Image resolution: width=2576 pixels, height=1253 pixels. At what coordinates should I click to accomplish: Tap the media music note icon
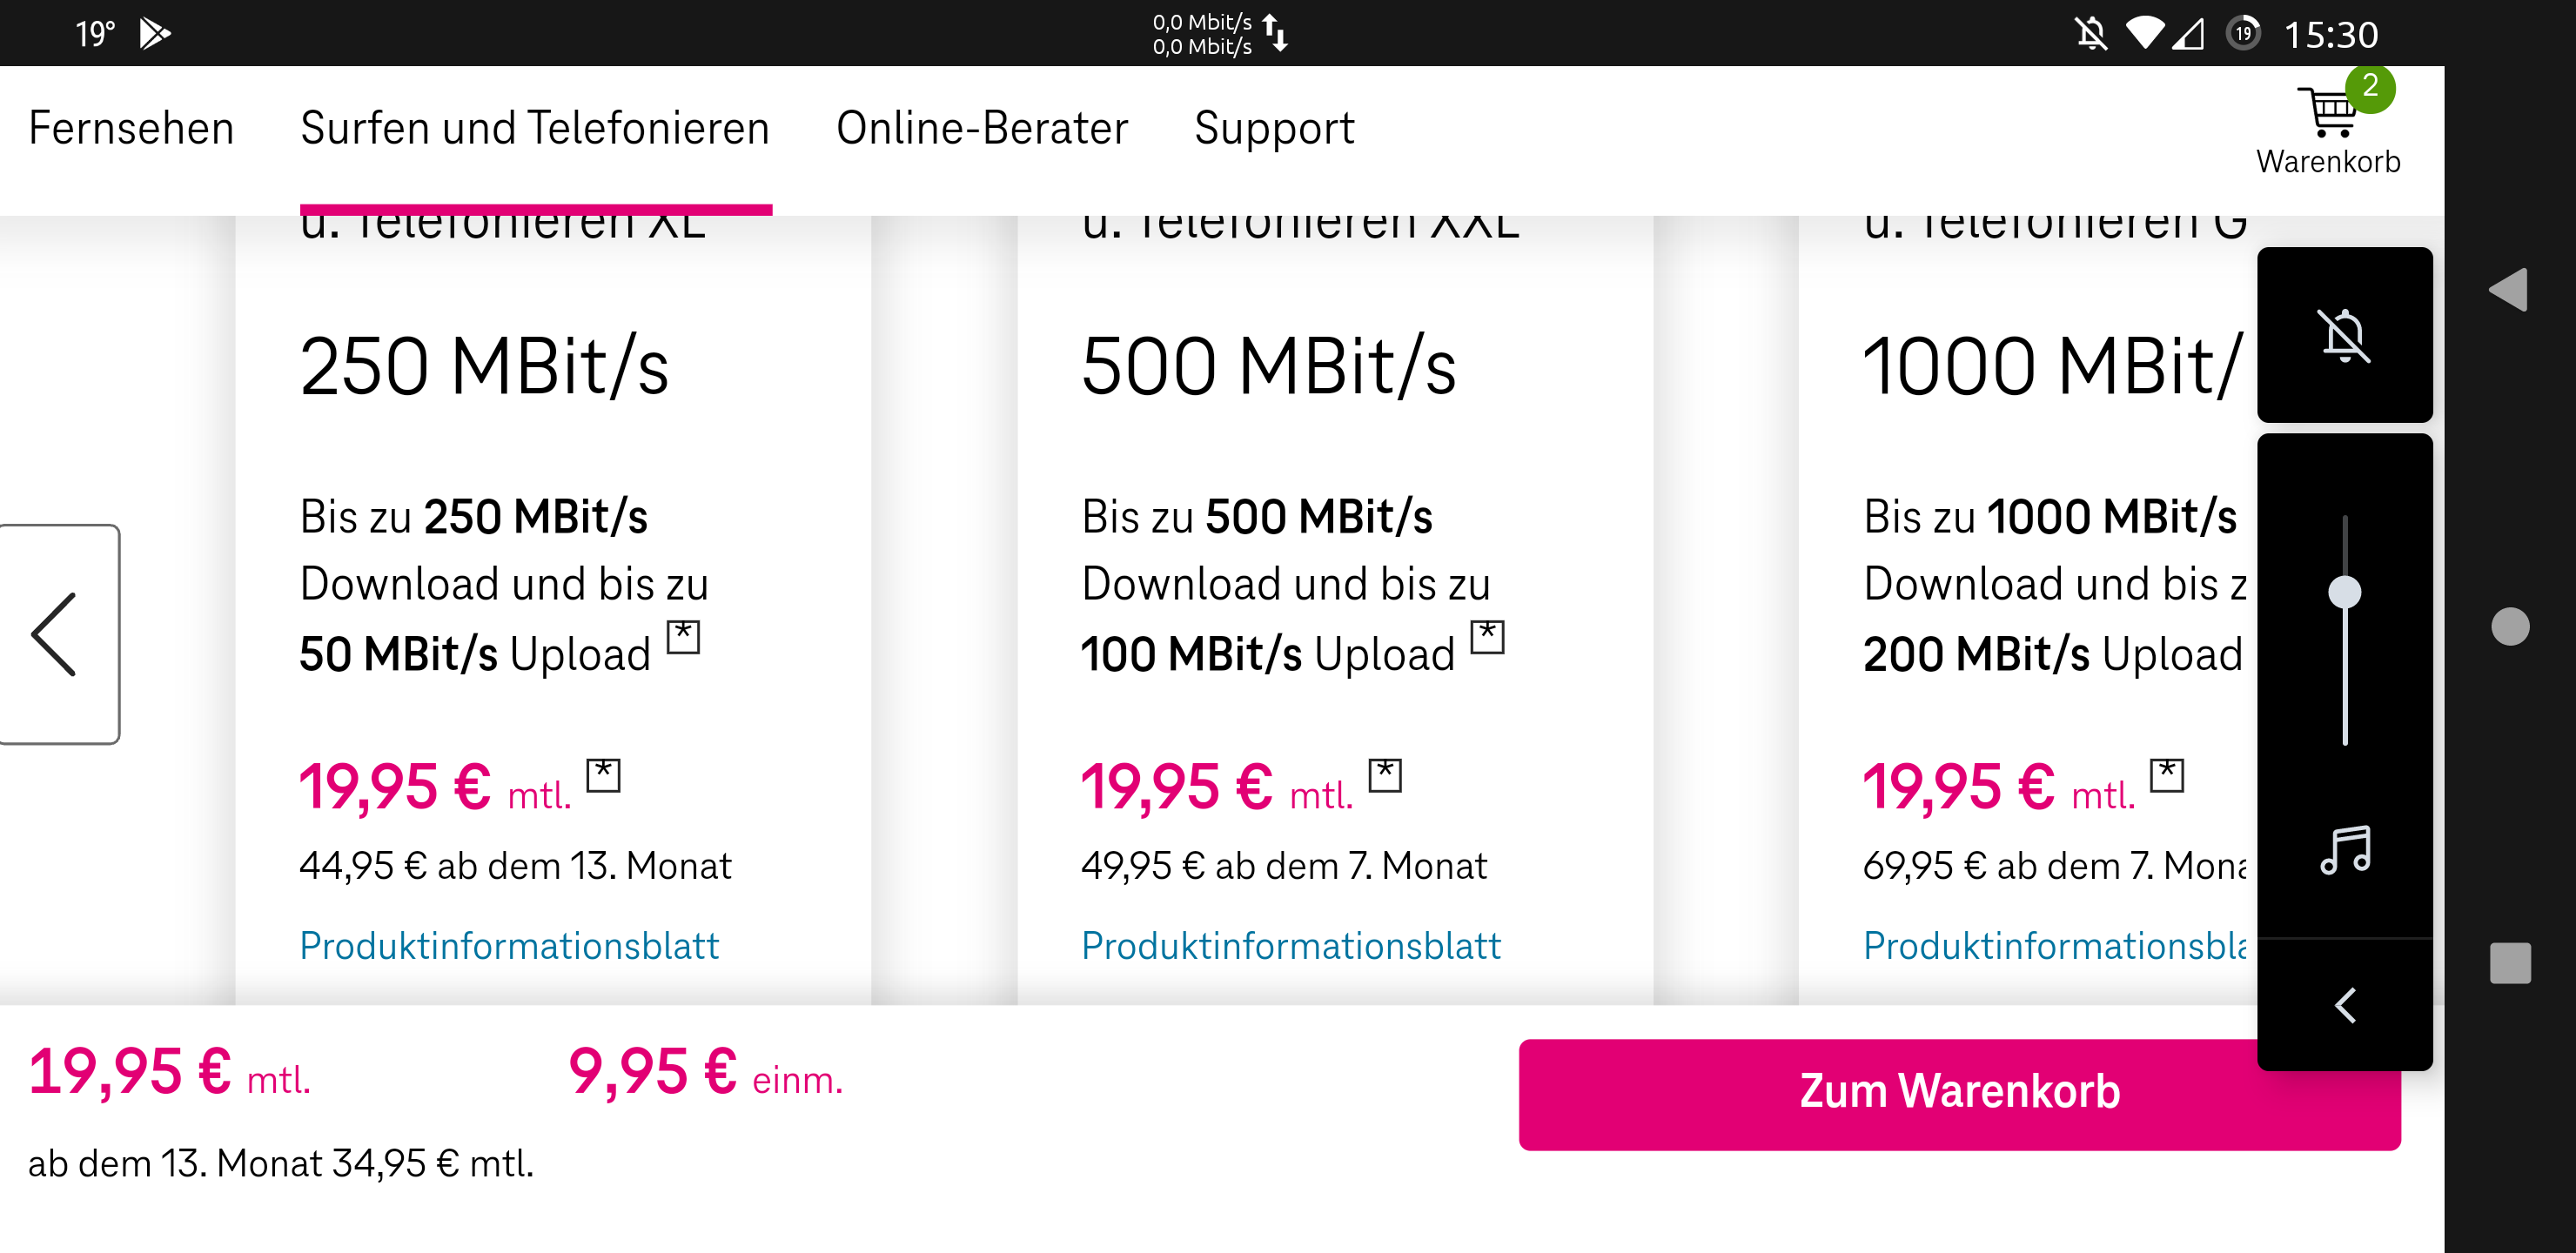(2345, 851)
